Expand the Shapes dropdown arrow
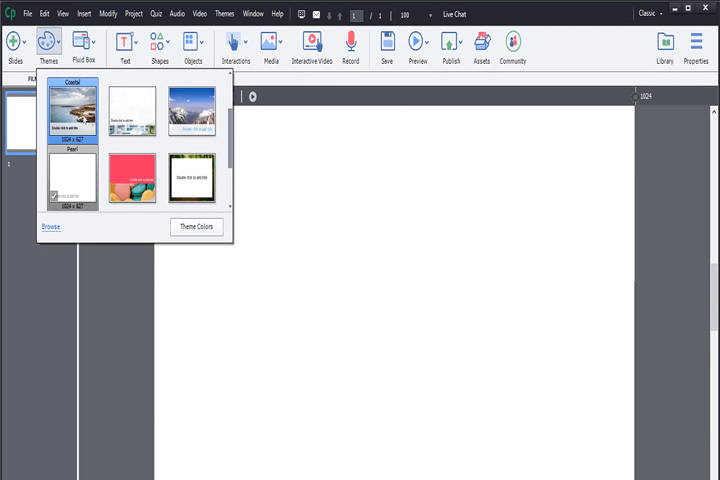 168,42
